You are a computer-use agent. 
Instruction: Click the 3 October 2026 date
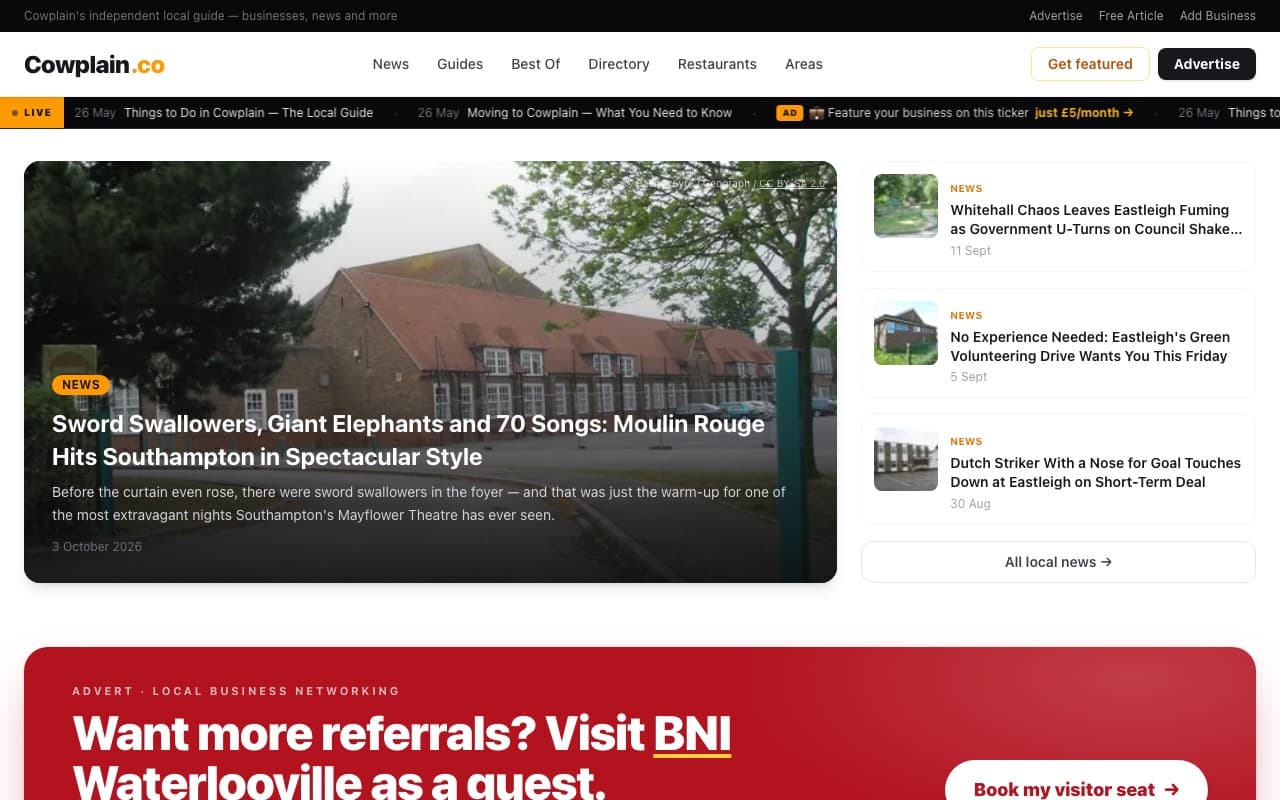pos(97,546)
